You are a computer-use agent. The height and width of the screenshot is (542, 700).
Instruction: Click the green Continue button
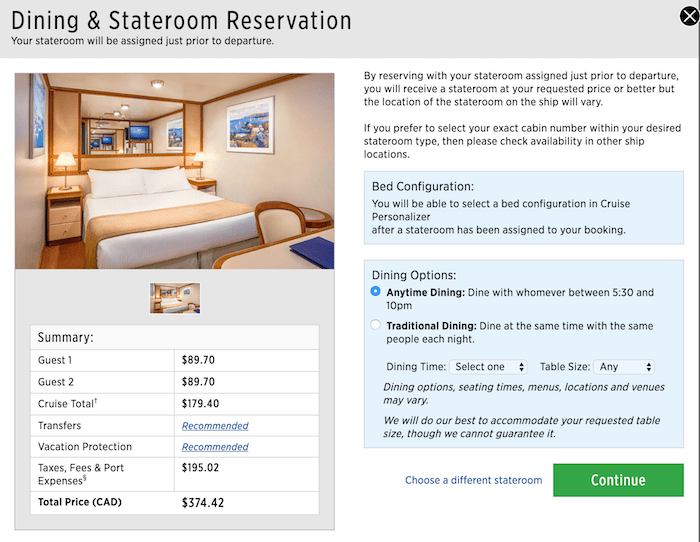(x=618, y=480)
